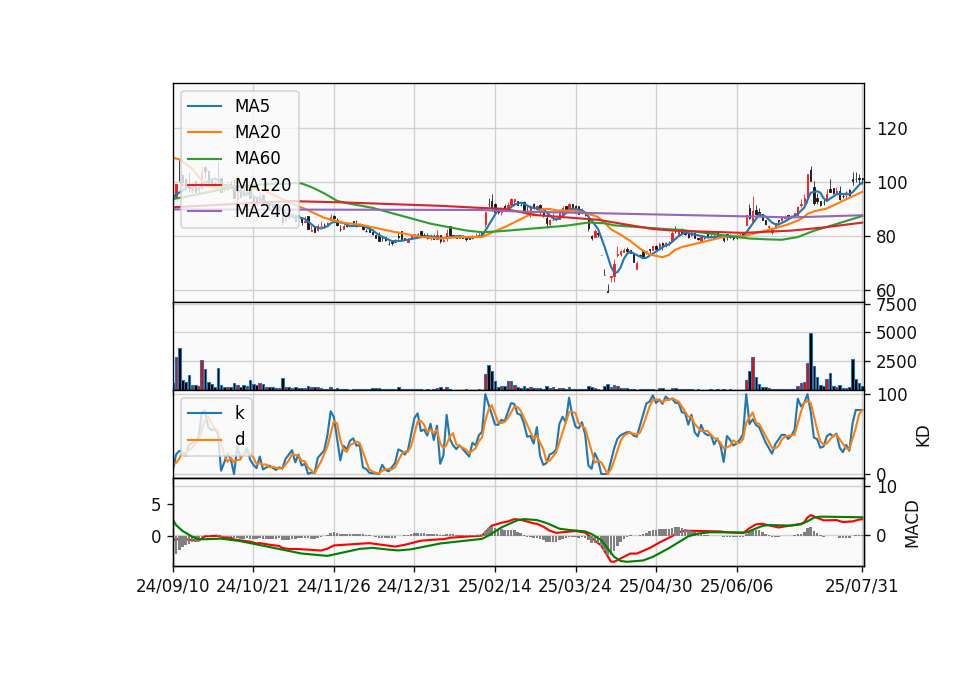This screenshot has width=960, height=690.
Task: Click the k legend label in KD panel
Action: click(x=239, y=413)
